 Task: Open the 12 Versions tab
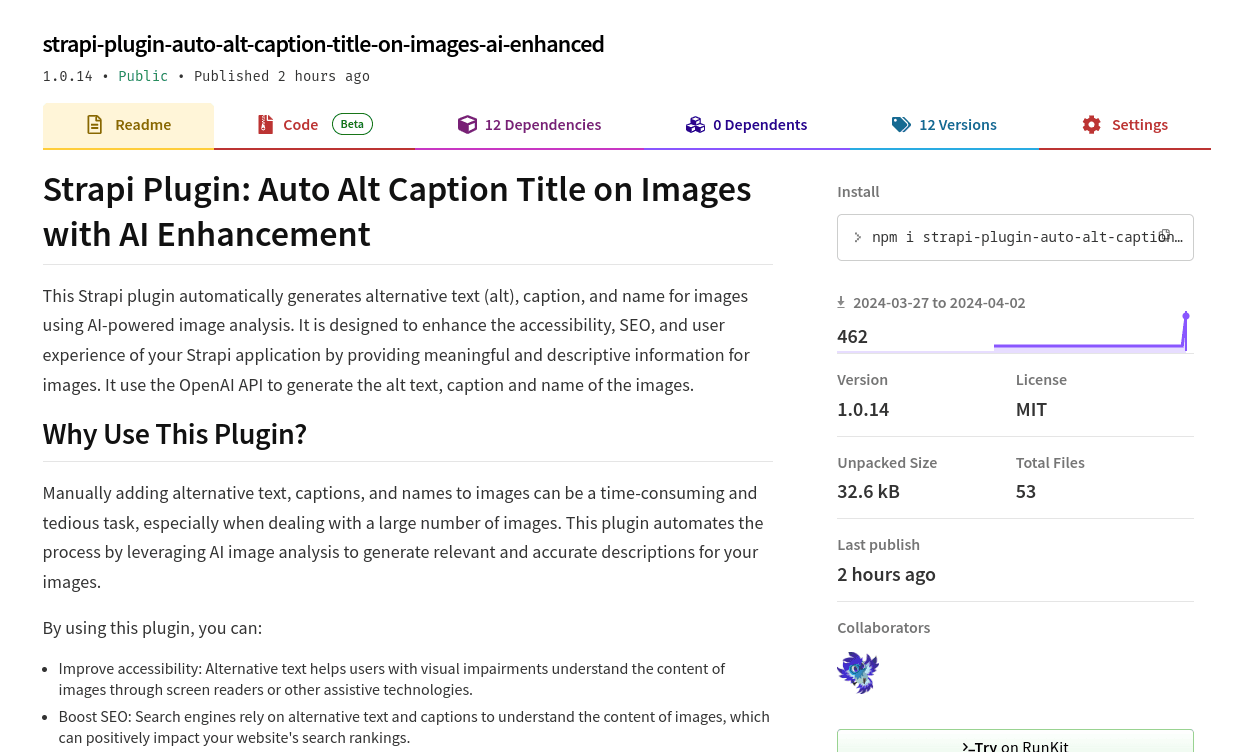(944, 125)
